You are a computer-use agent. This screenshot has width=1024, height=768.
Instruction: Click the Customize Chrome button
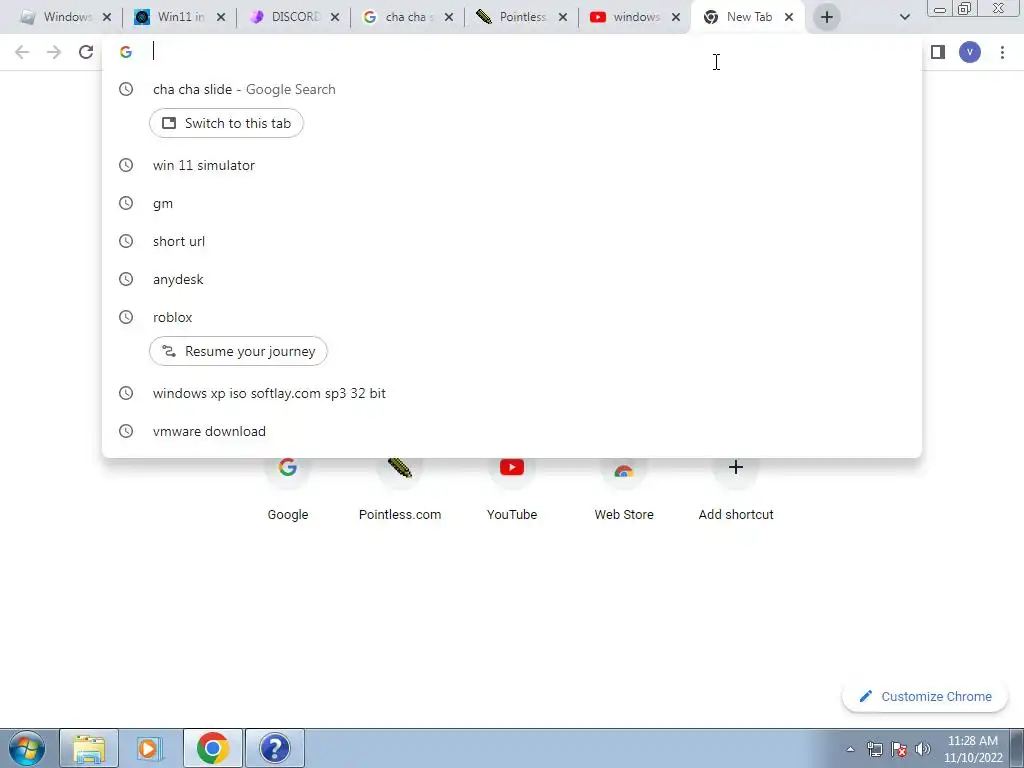(x=925, y=697)
